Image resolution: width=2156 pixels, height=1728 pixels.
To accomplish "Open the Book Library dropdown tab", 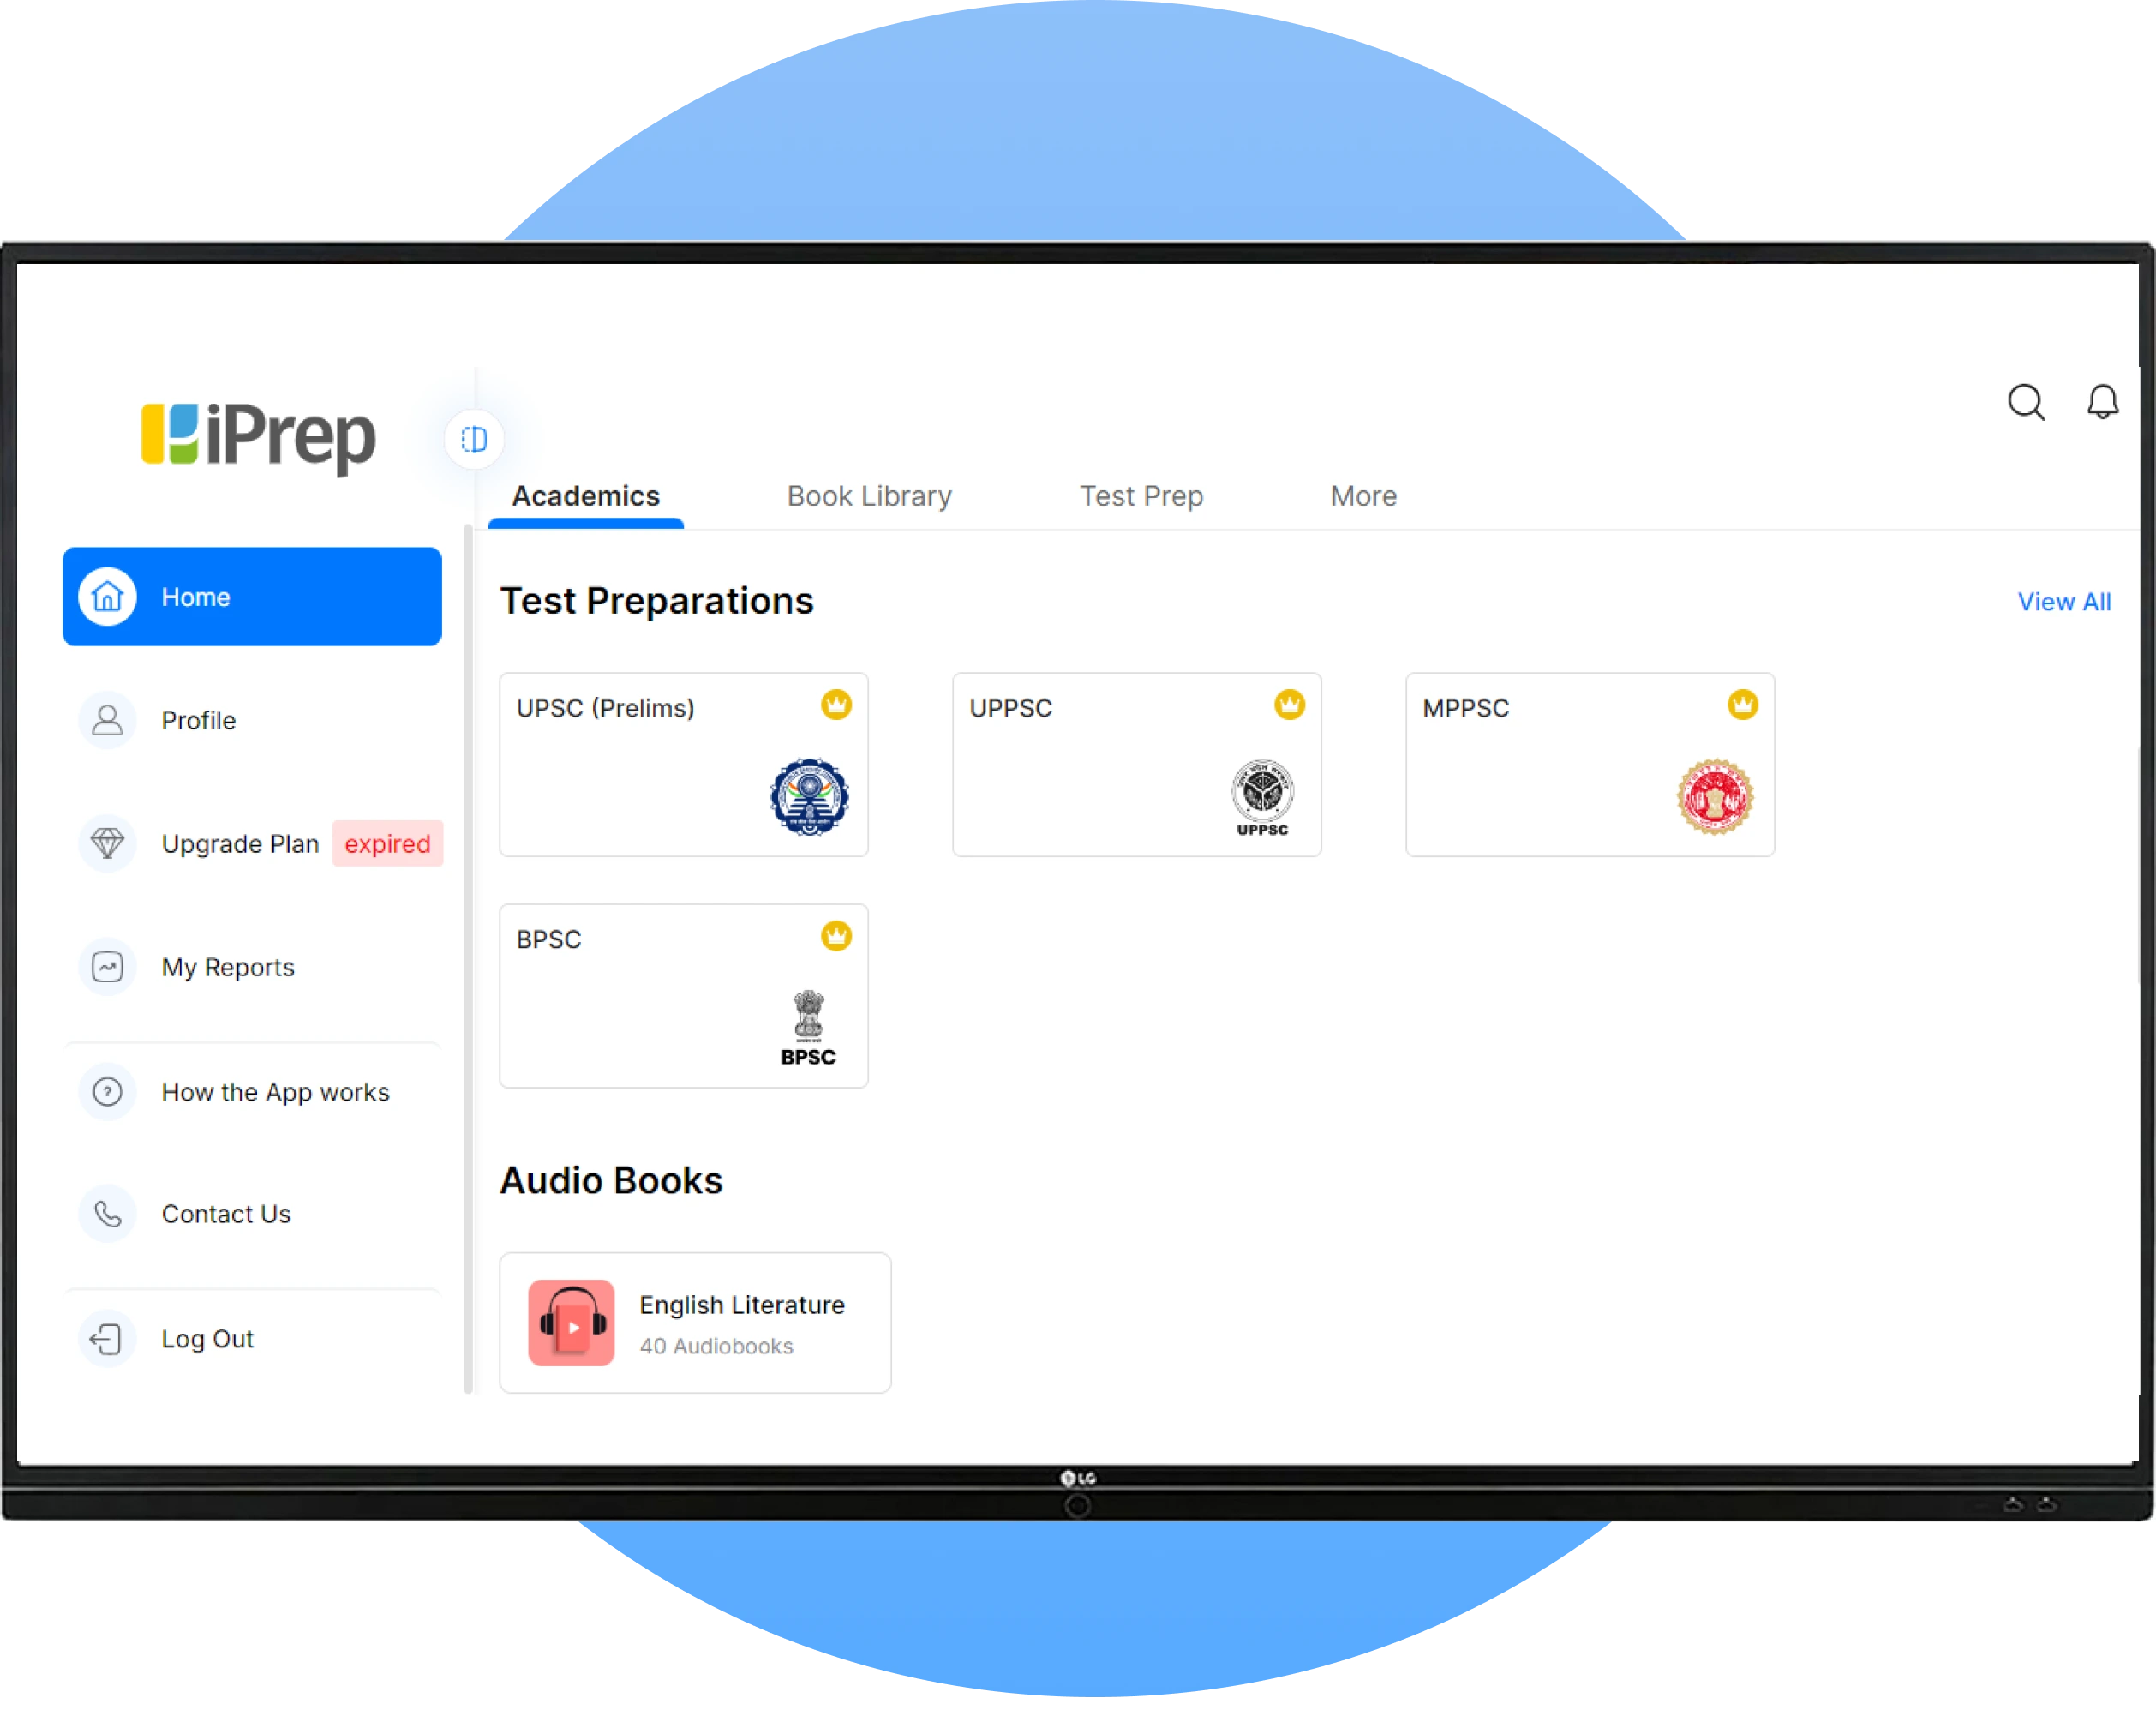I will (869, 495).
